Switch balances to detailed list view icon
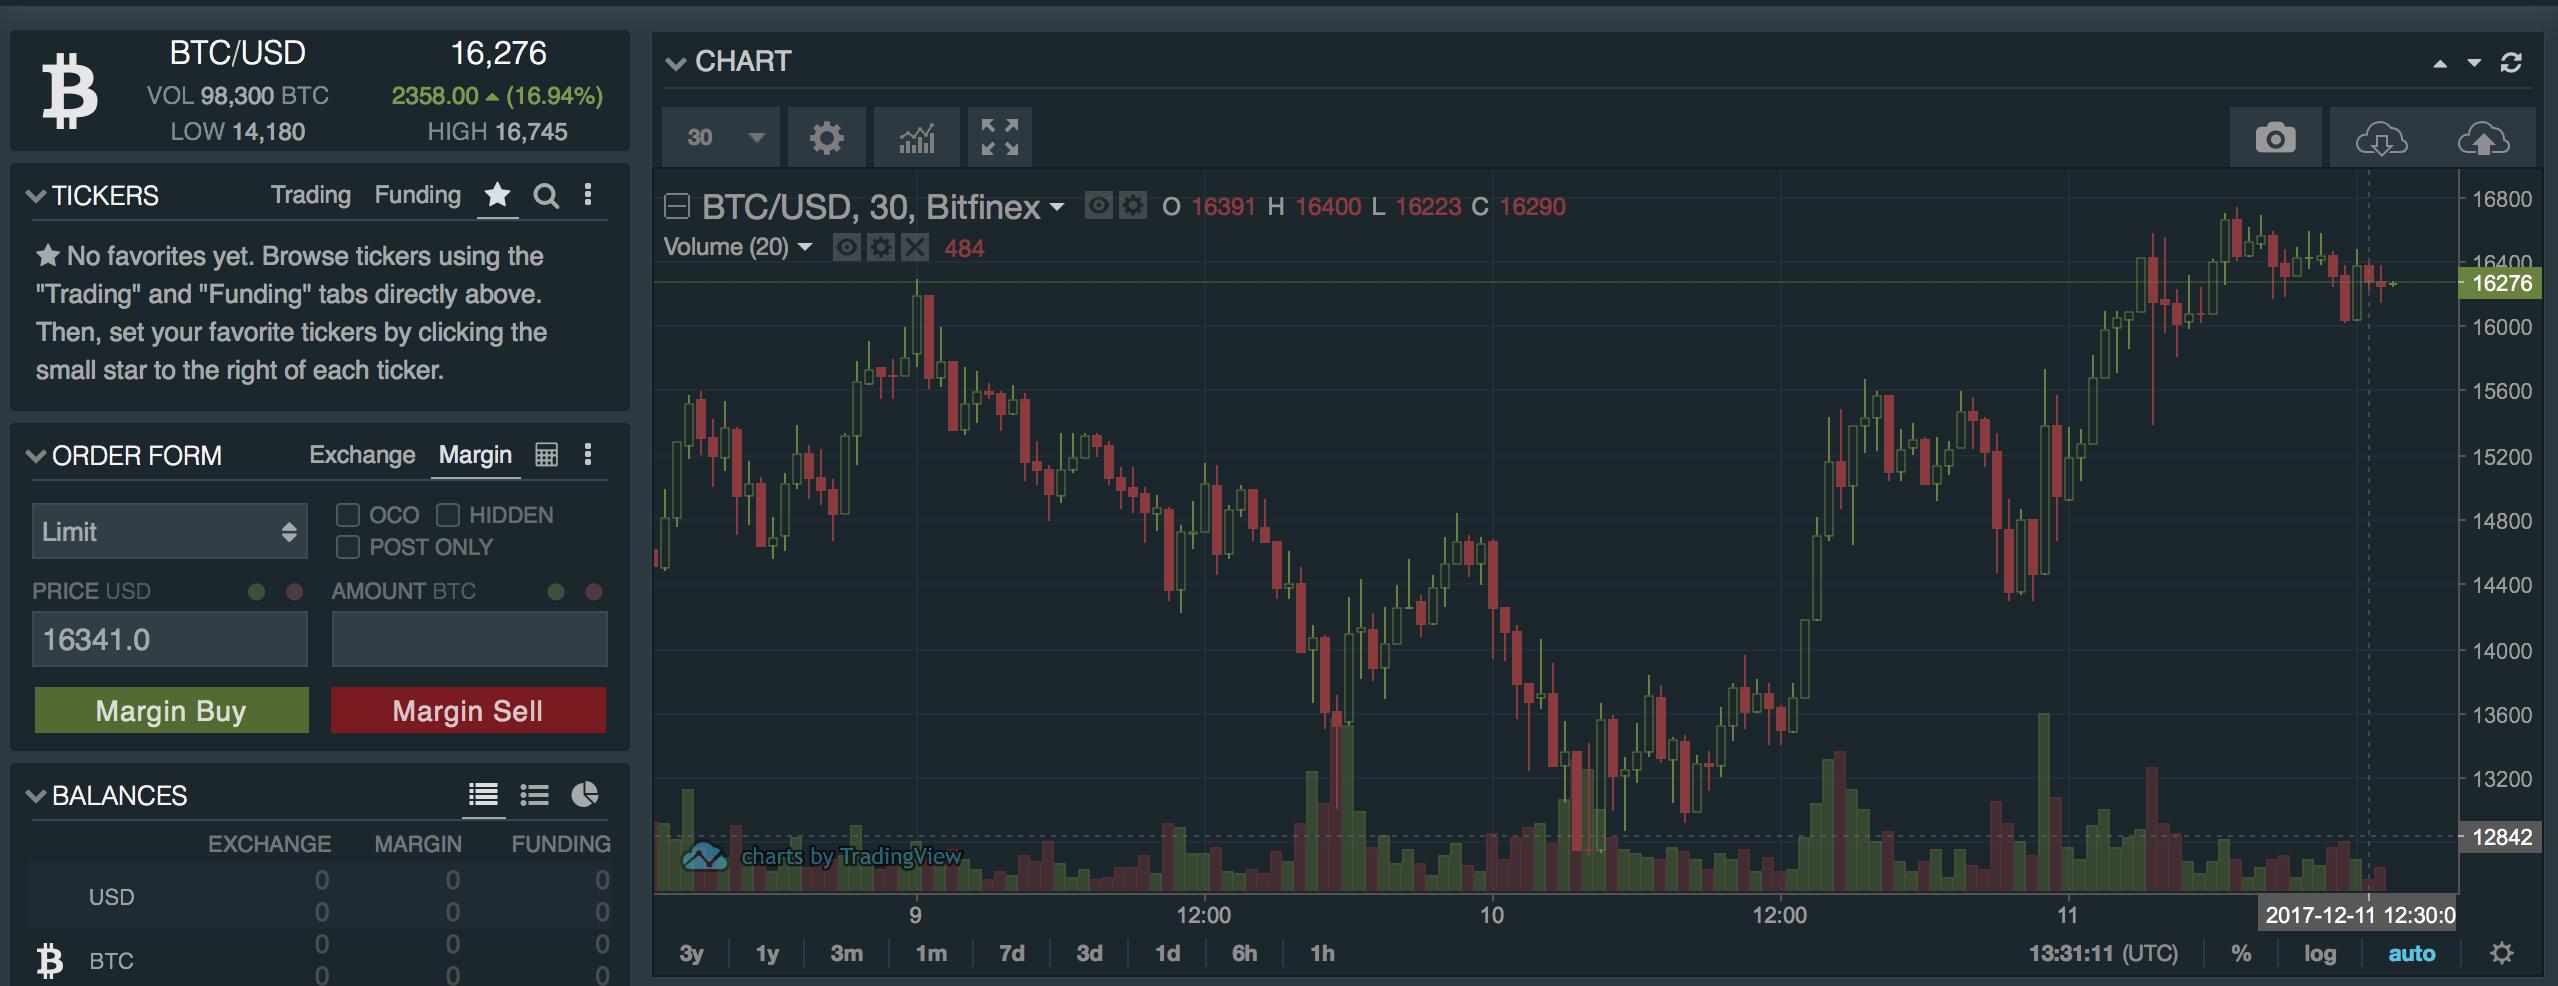2558x986 pixels. [x=483, y=795]
